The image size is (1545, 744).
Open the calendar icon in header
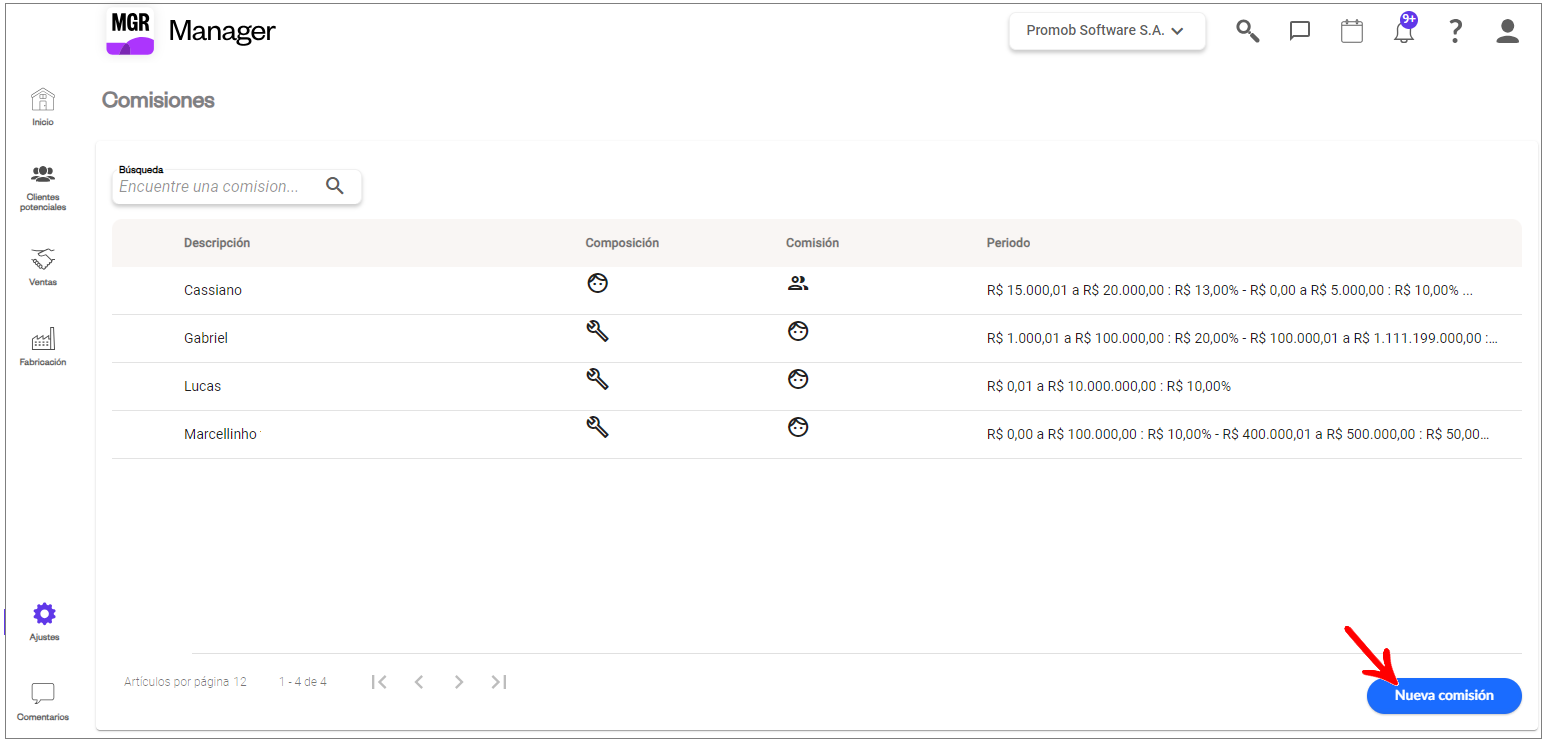[1352, 31]
